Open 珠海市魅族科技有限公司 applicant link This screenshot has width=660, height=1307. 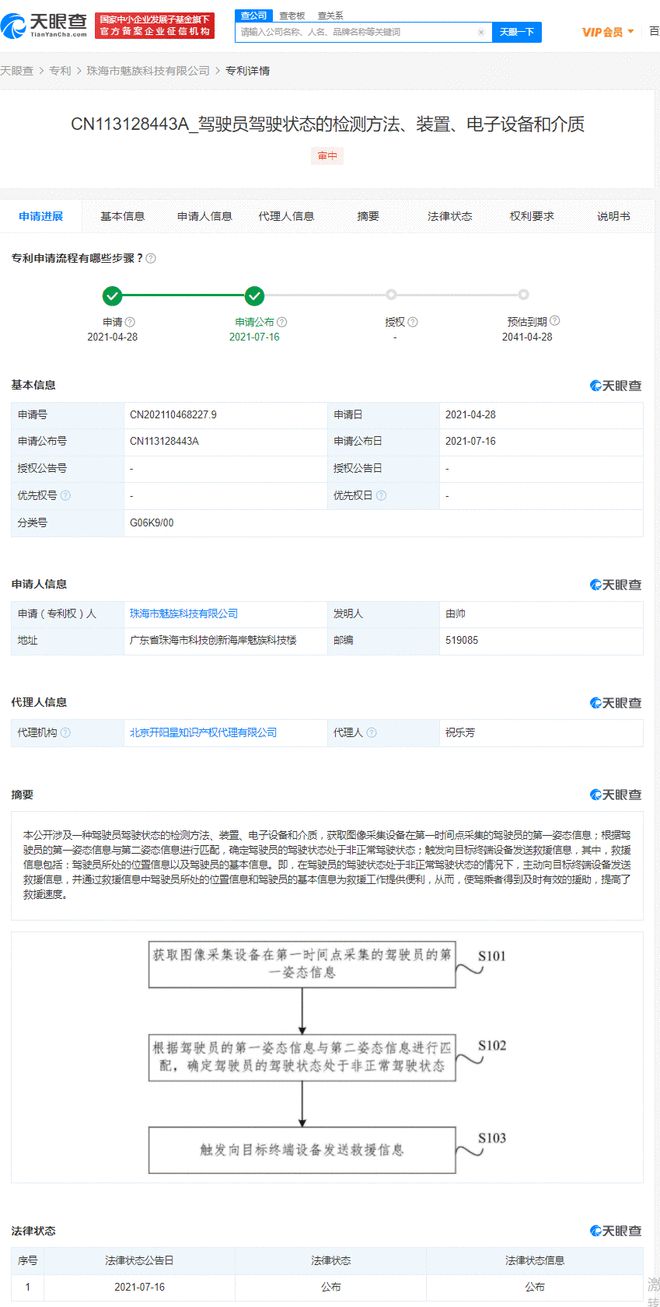[184, 613]
